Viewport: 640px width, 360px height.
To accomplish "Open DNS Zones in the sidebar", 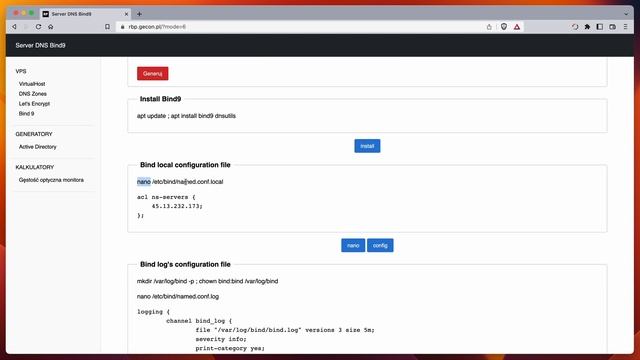I will [x=33, y=93].
